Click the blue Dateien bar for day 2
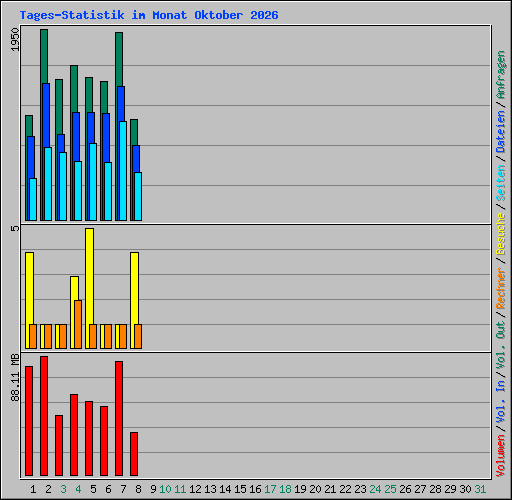512x500 pixels. click(46, 115)
